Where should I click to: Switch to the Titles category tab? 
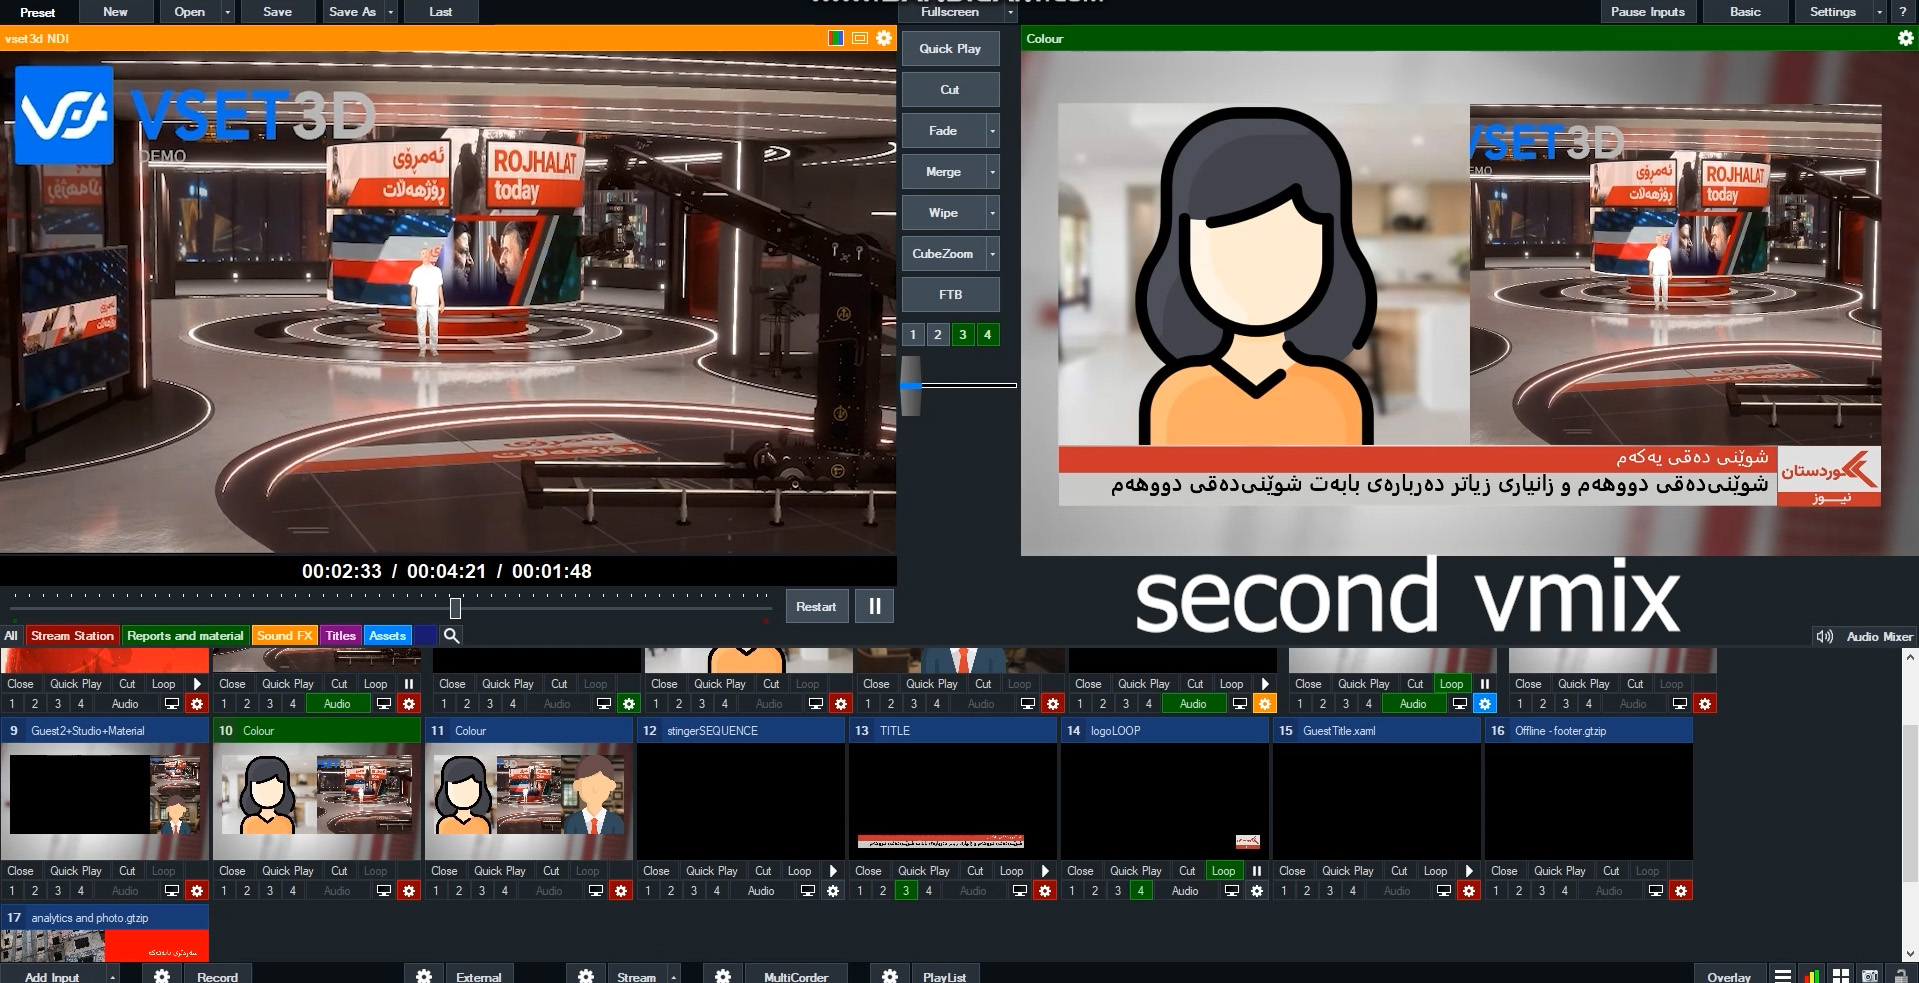coord(340,636)
